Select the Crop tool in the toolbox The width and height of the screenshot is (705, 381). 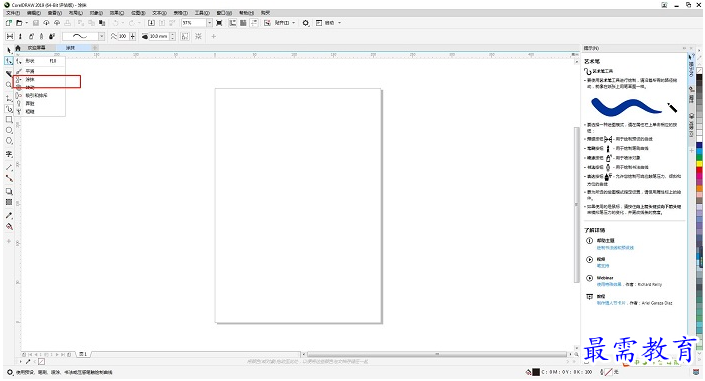coord(9,74)
